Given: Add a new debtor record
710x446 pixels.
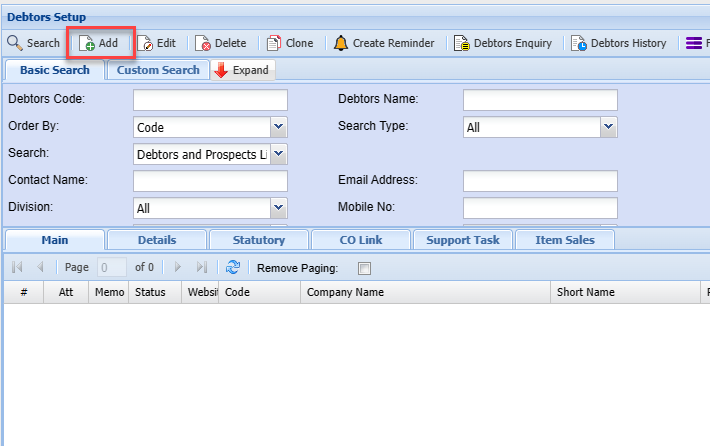Looking at the screenshot, I should 99,43.
